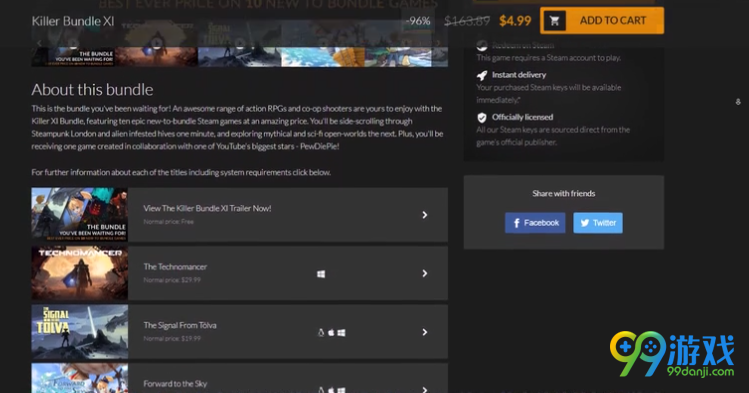749x393 pixels.
Task: Click Twitter bird icon in share button
Action: 585,223
